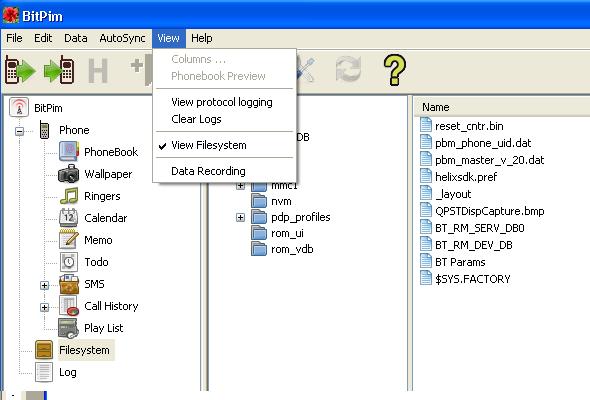
Task: Select the Filesystem tree label
Action: tap(84, 350)
